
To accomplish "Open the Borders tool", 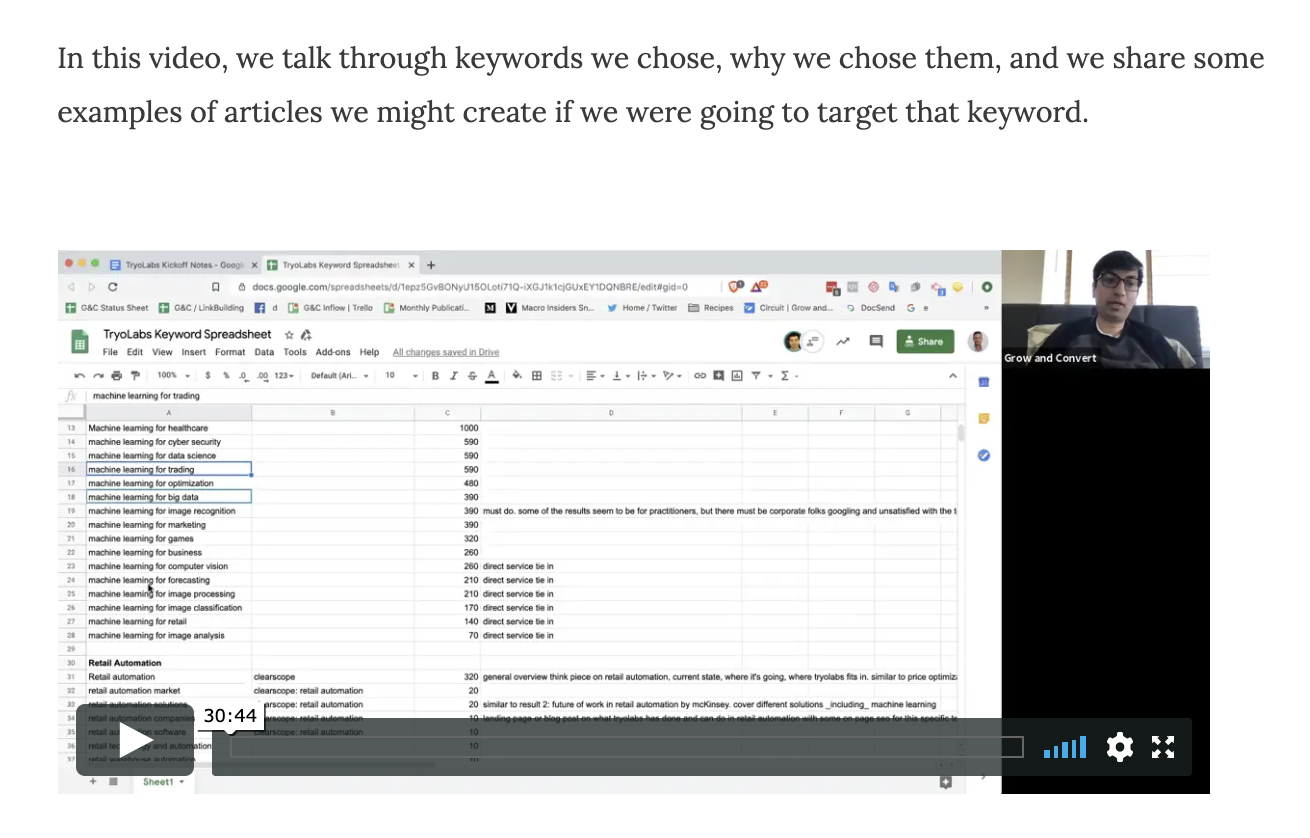I will click(x=537, y=376).
